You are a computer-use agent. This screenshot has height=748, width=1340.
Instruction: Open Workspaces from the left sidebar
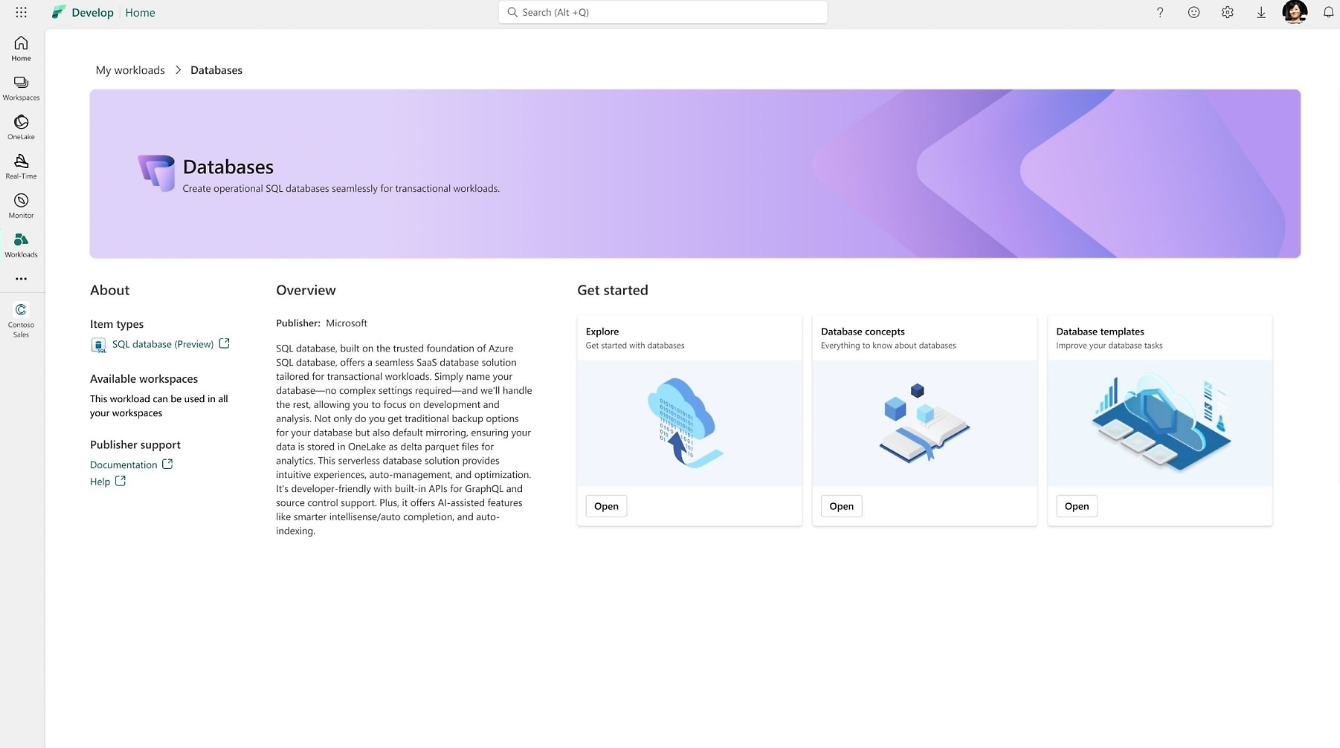[21, 88]
